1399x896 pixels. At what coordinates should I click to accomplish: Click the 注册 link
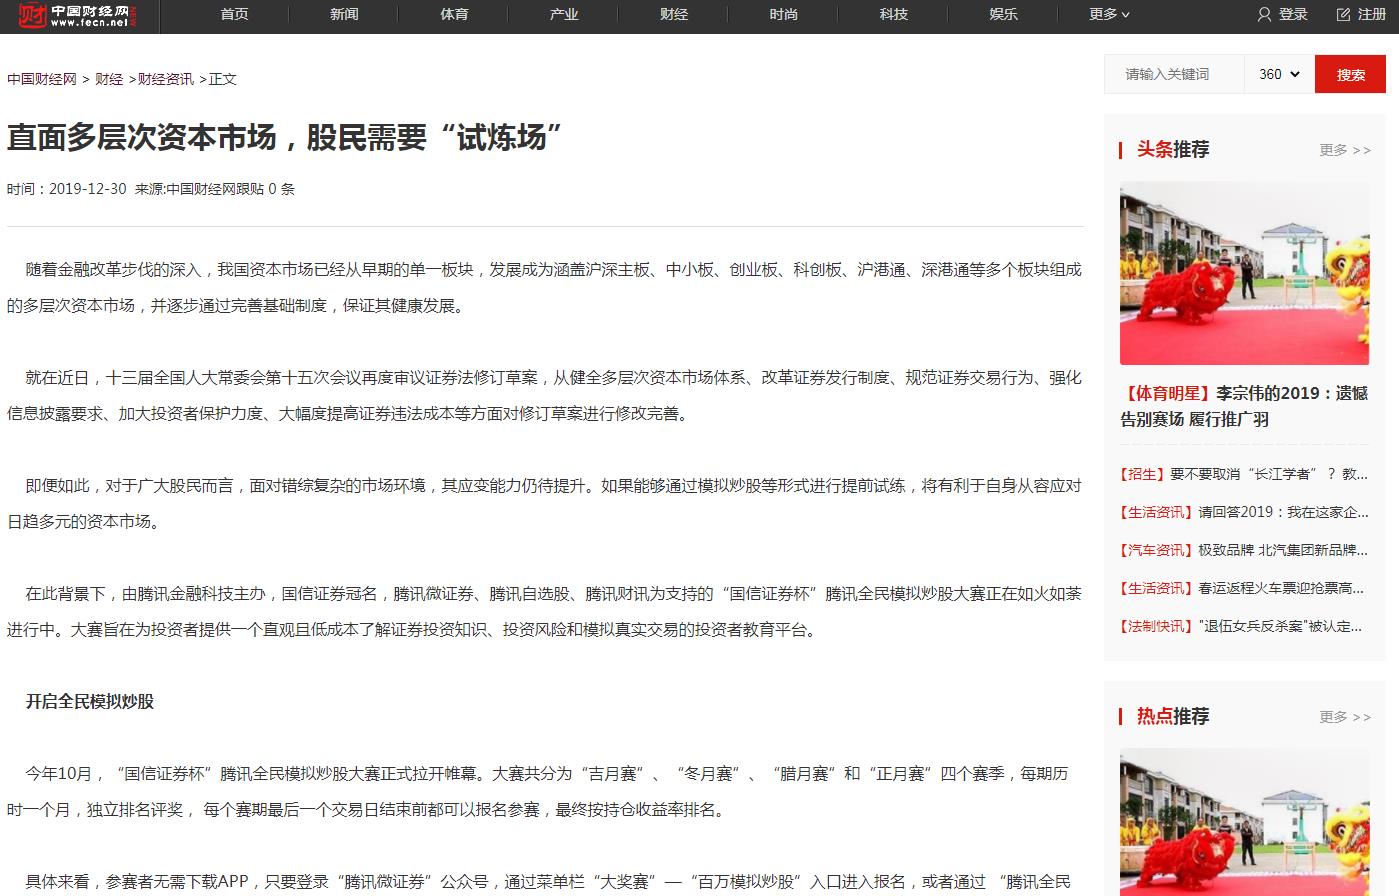coord(1372,14)
